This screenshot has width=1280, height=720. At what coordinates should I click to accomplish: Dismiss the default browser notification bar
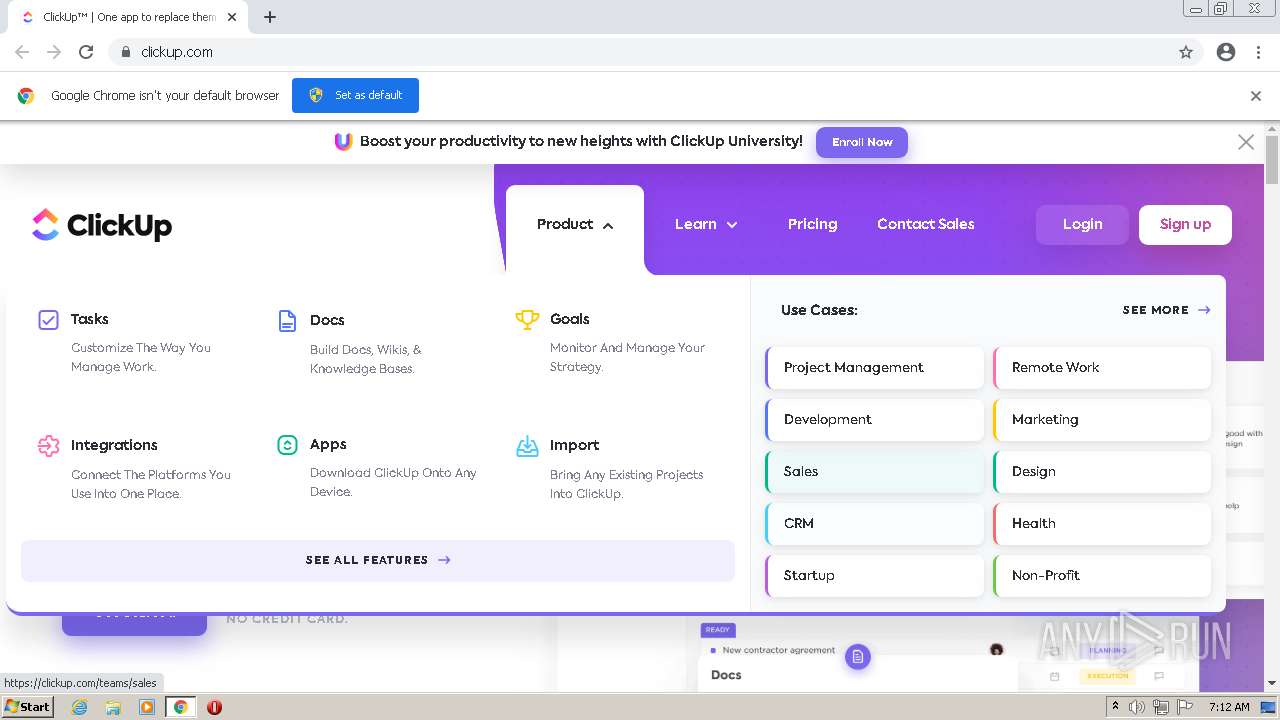[1256, 96]
